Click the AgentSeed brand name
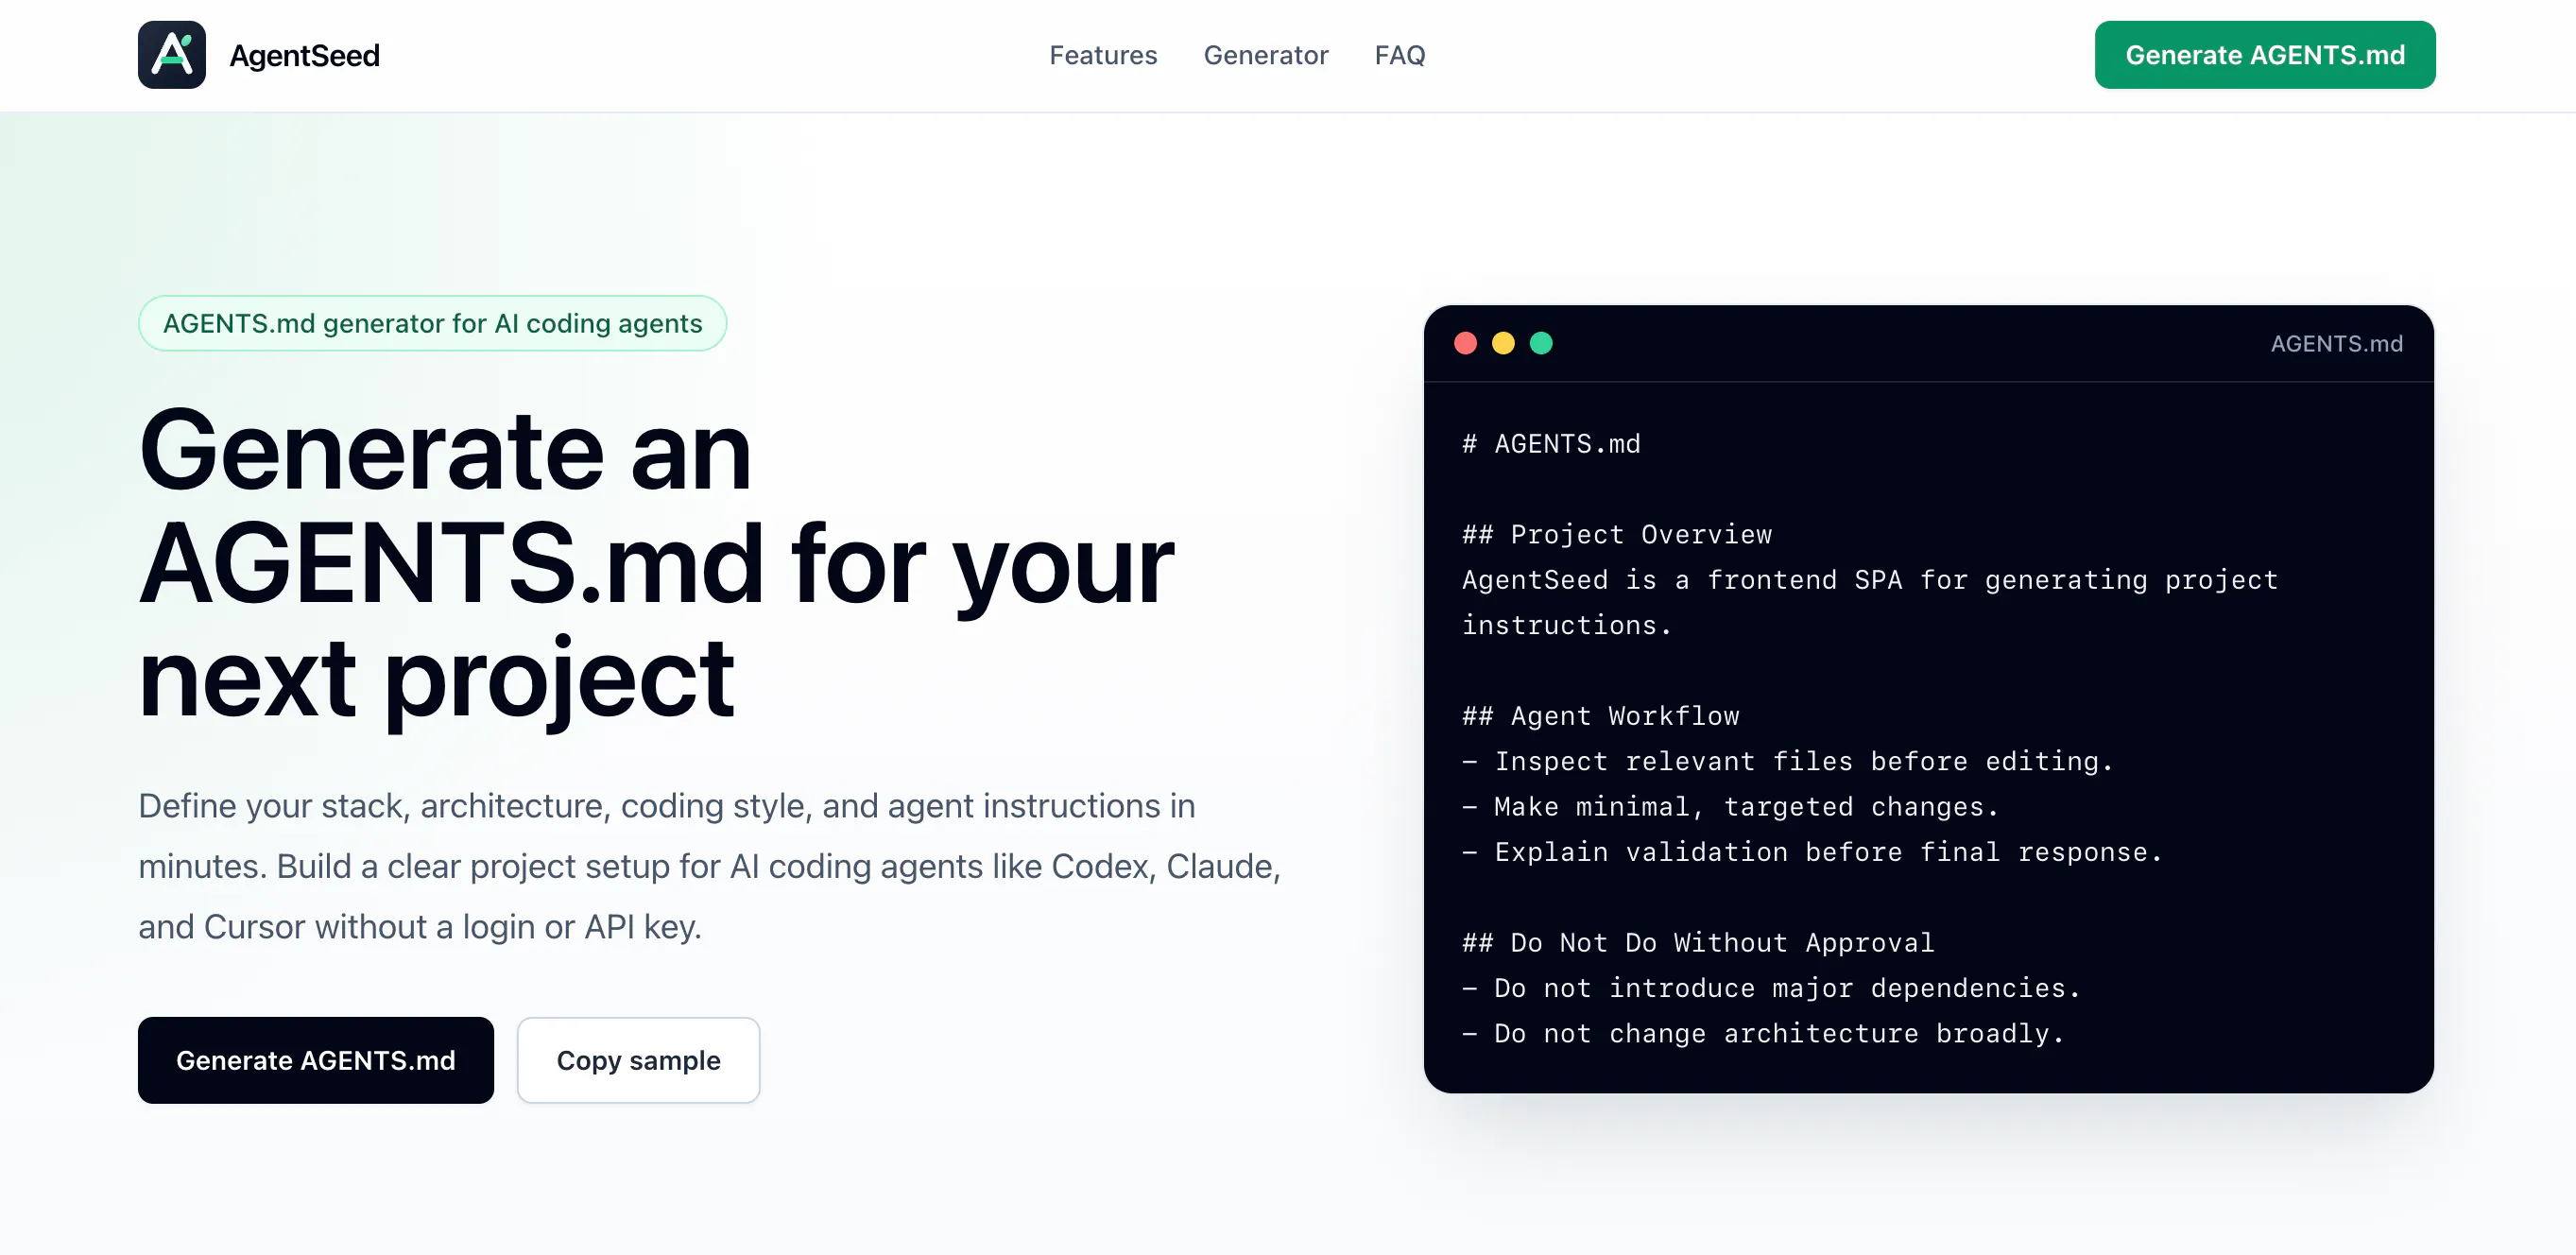 click(304, 55)
